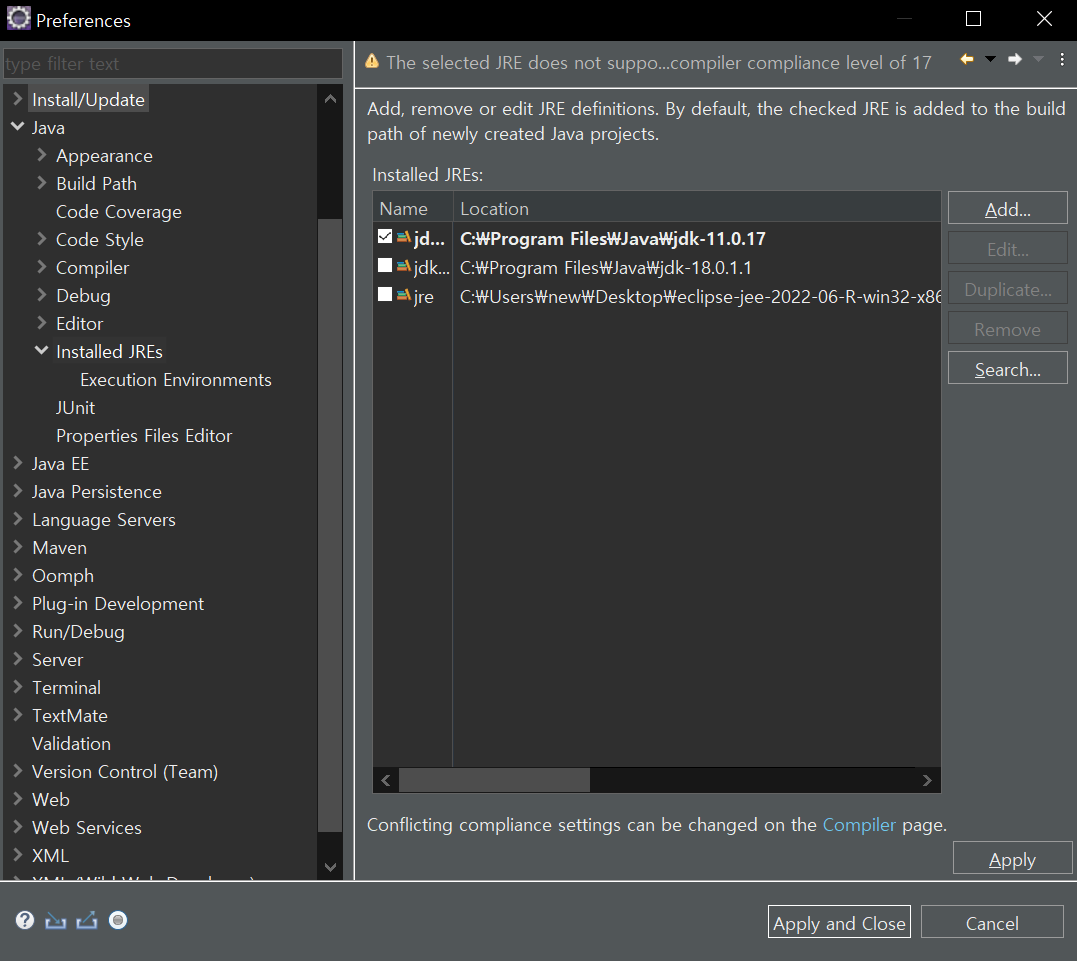Expand the Debug node under Java

42,295
